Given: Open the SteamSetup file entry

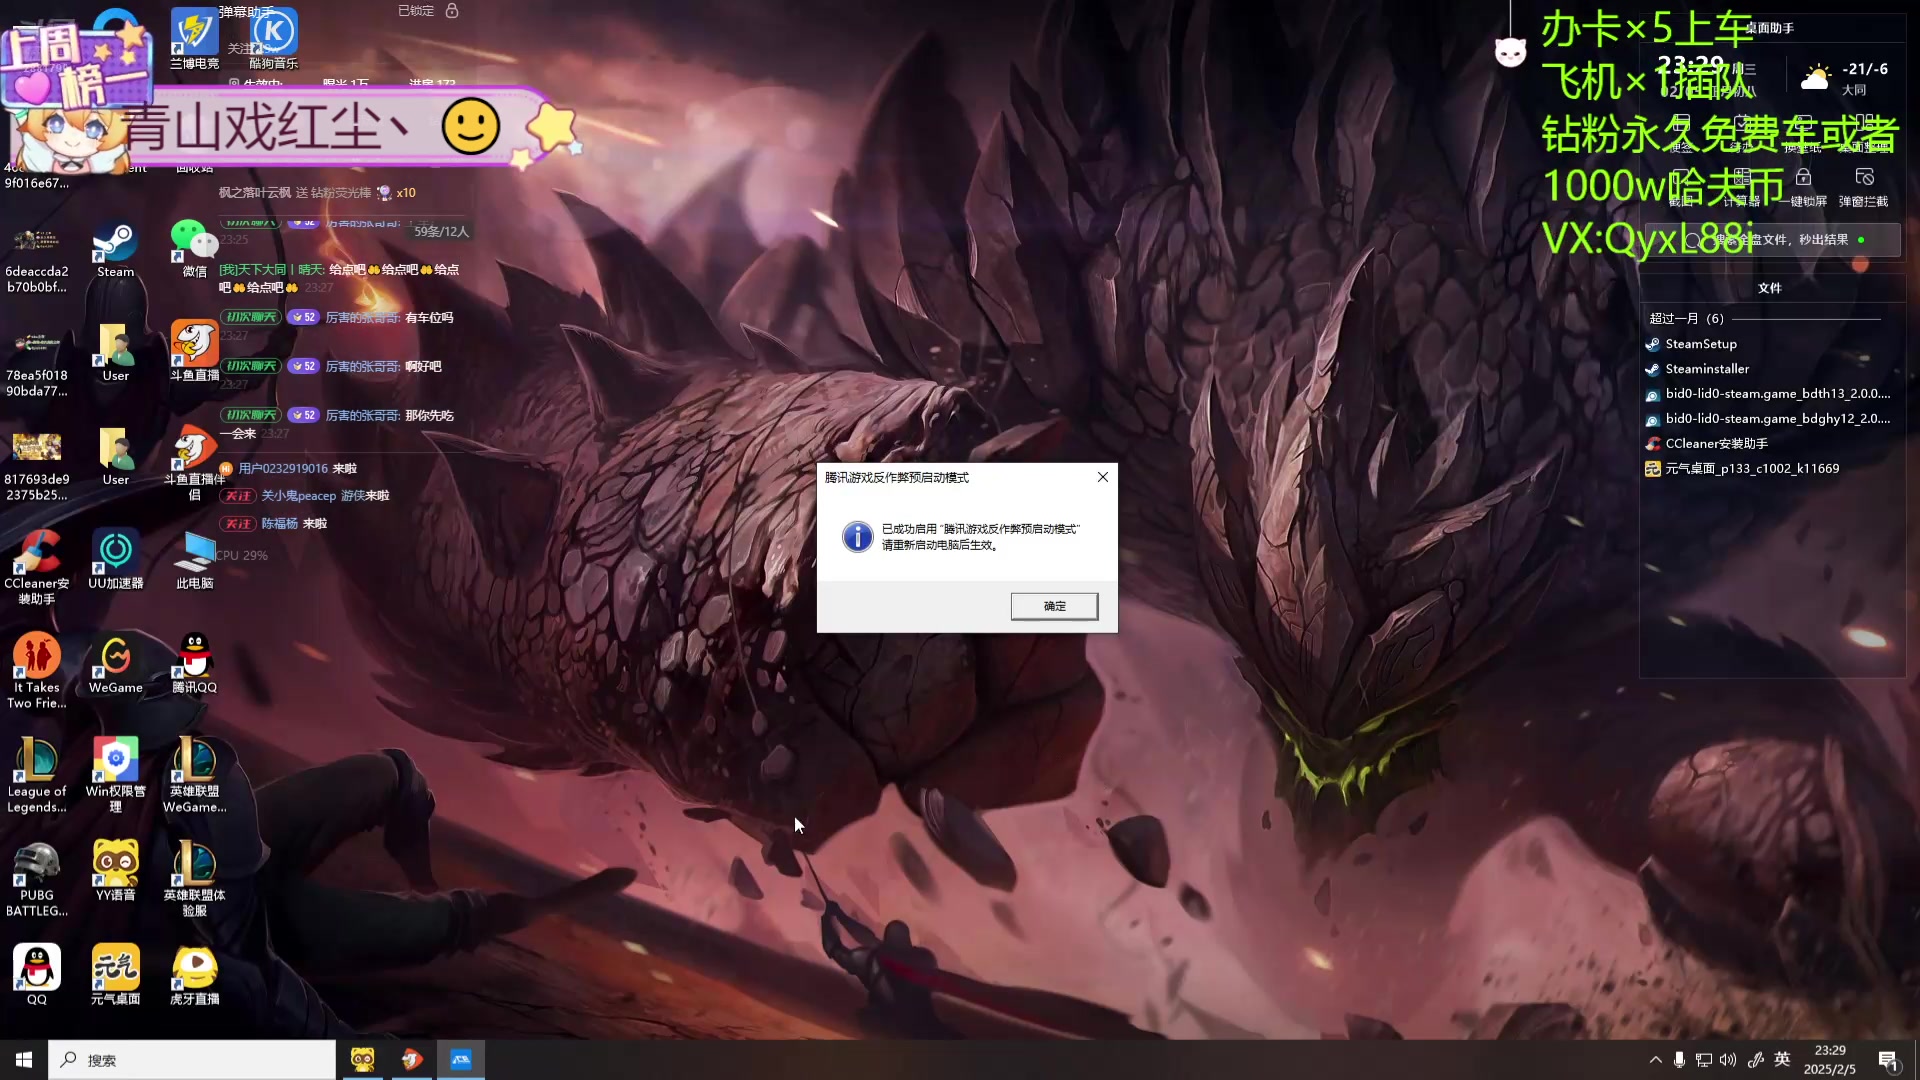Looking at the screenshot, I should 1700,344.
